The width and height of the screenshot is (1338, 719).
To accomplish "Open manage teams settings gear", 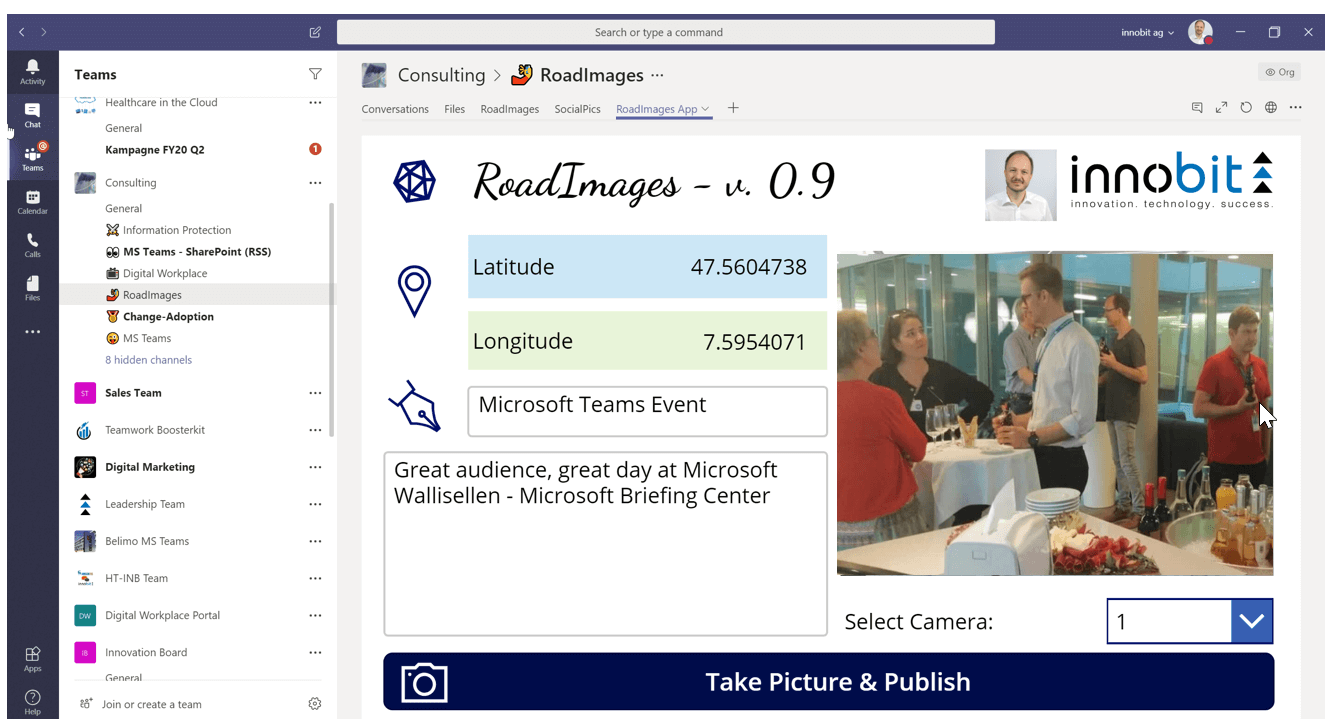I will click(x=315, y=704).
